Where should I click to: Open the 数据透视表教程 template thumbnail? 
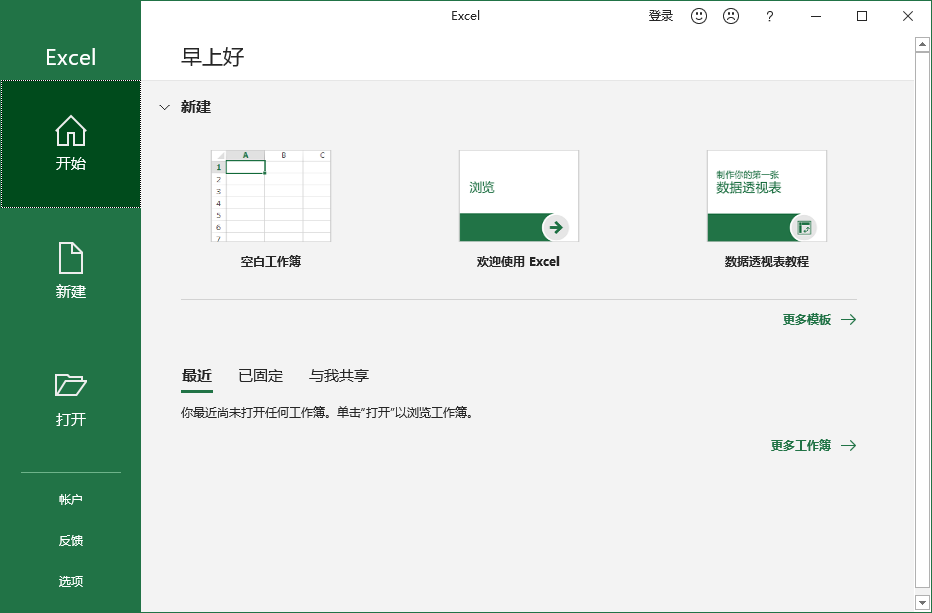click(767, 196)
